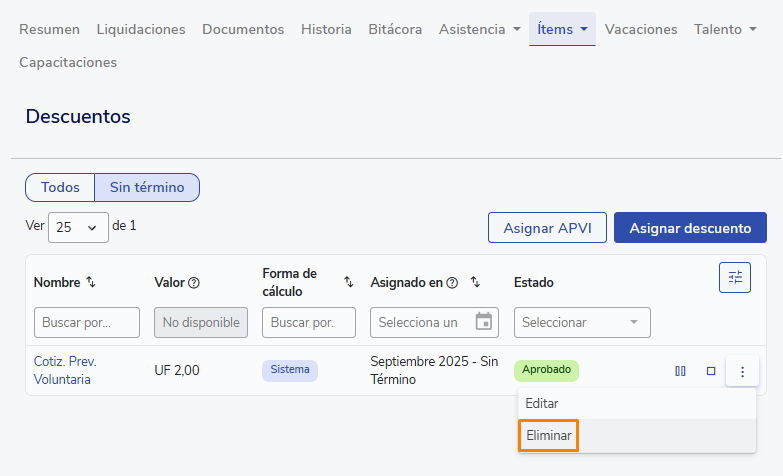
Task: Open the Cotiz. Prev. Voluntaria link
Action: [x=63, y=370]
